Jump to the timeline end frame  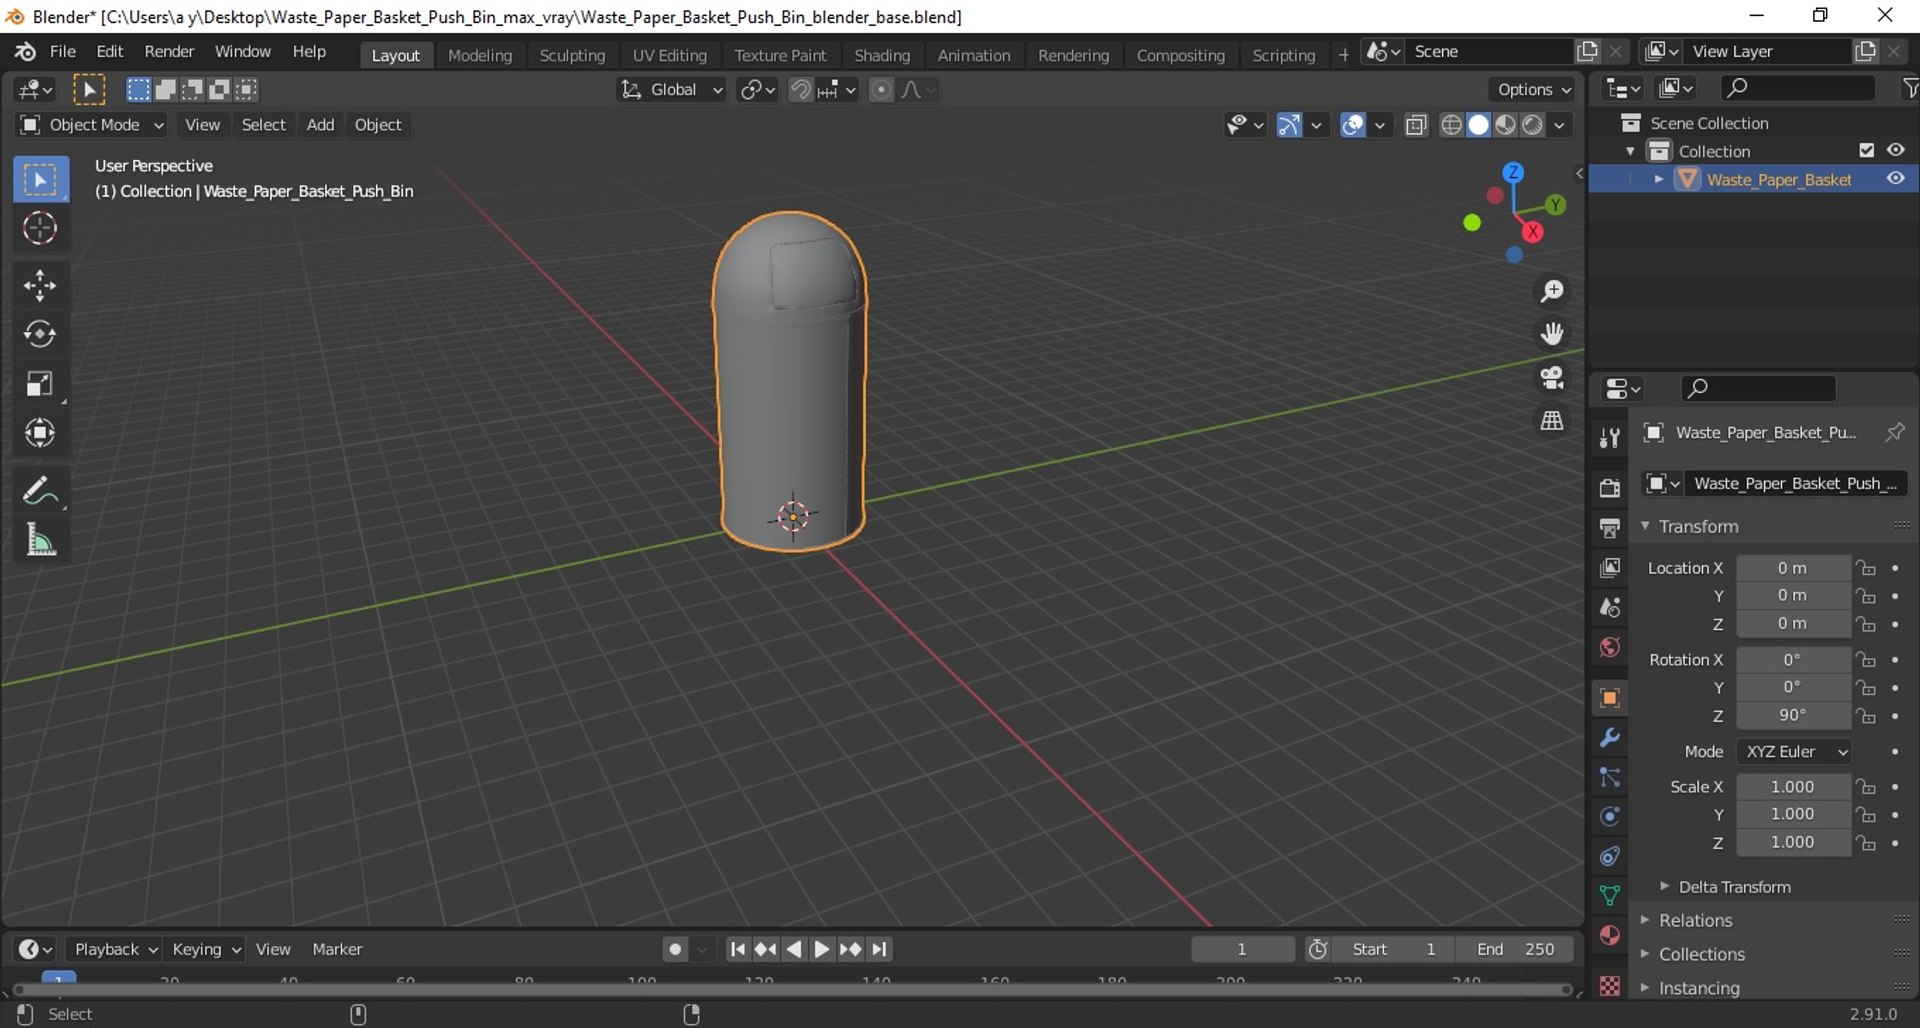879,949
